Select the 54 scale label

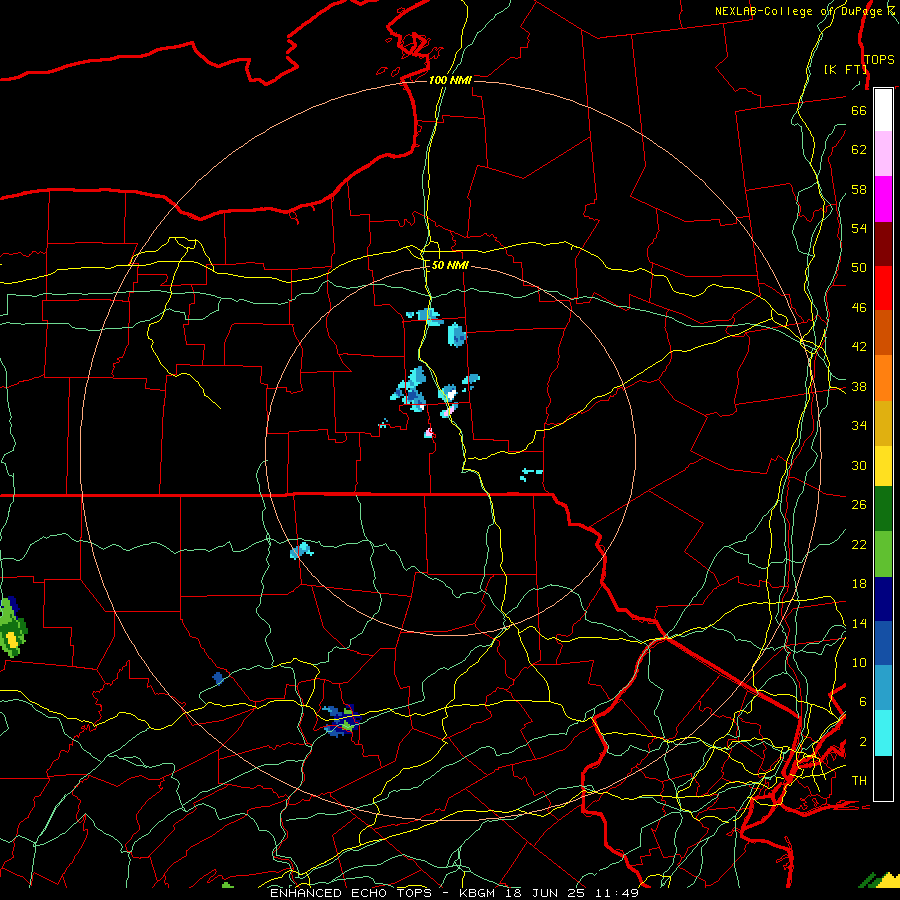pyautogui.click(x=859, y=228)
